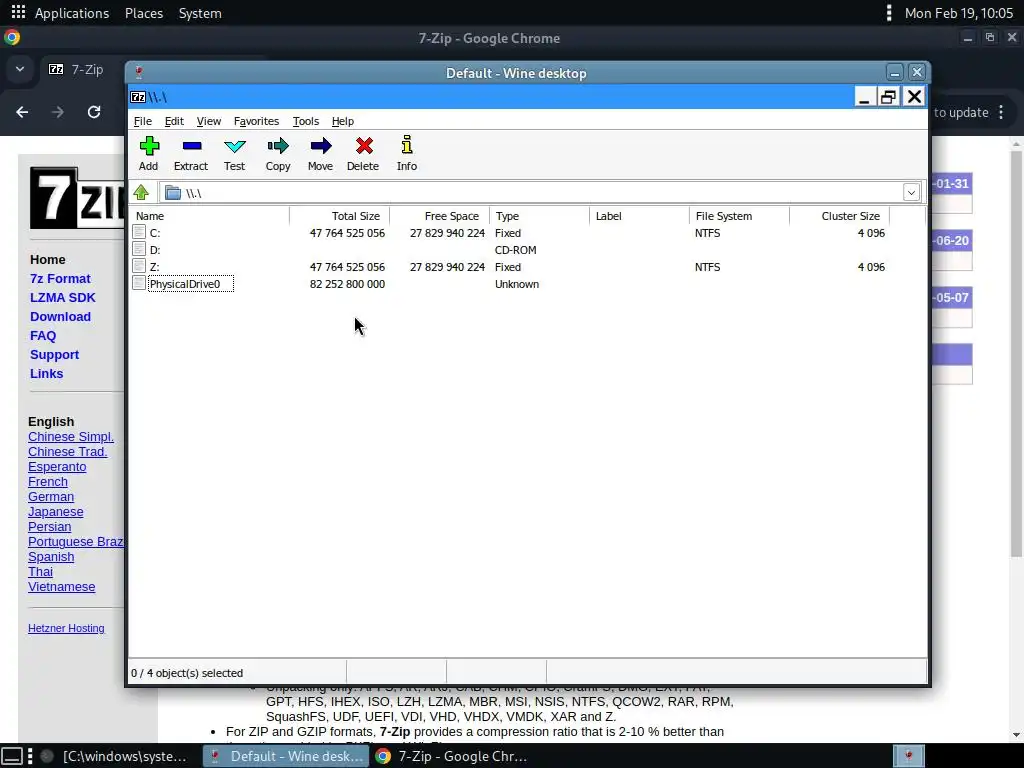The image size is (1024, 768).
Task: Sort by the Name column header
Action: (209, 216)
